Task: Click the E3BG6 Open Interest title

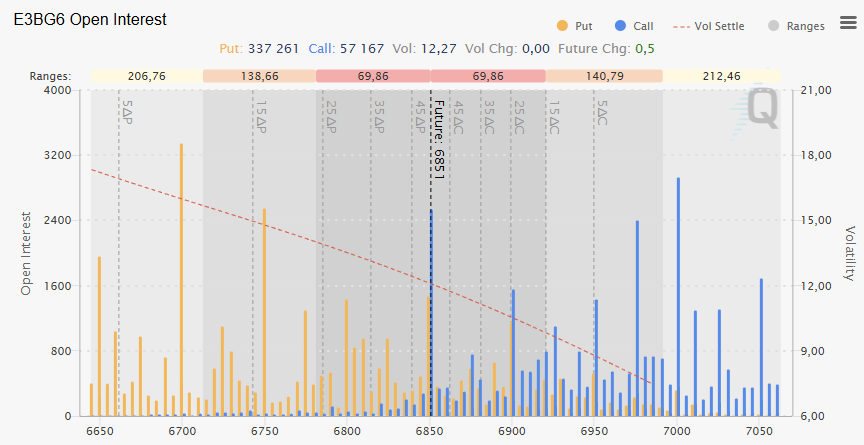Action: [x=90, y=20]
